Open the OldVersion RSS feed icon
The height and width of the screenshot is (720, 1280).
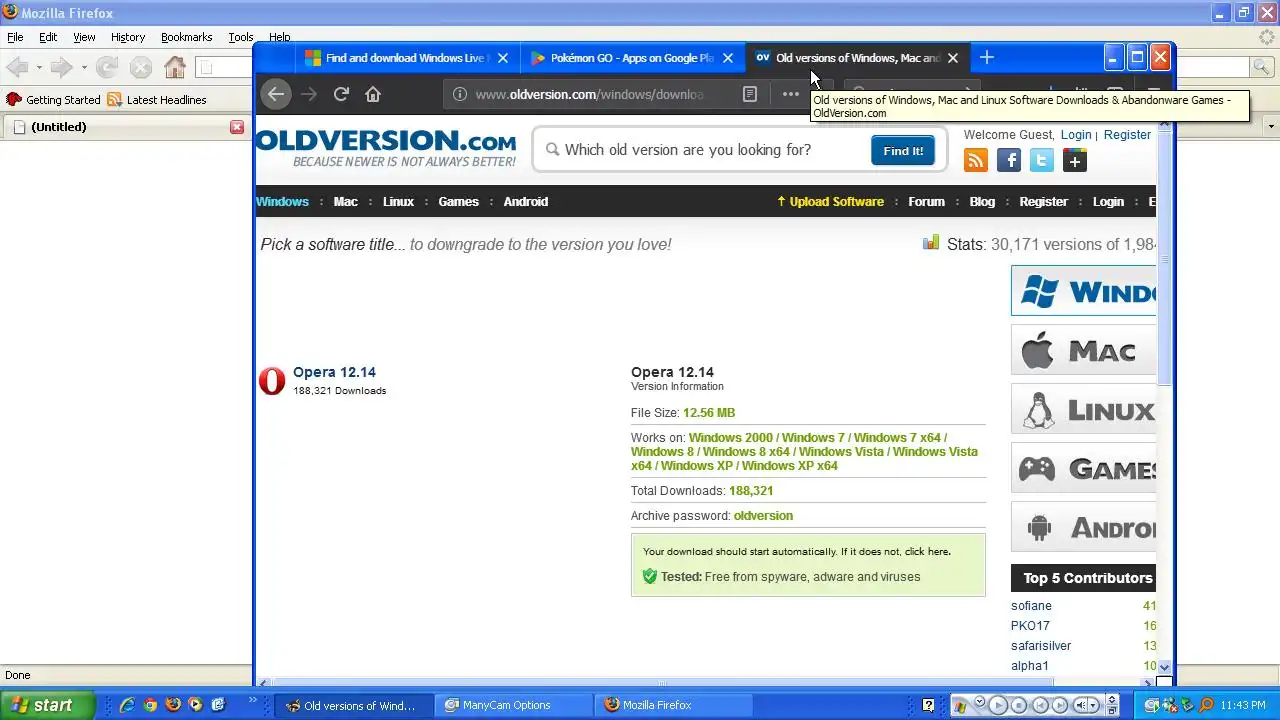(975, 160)
